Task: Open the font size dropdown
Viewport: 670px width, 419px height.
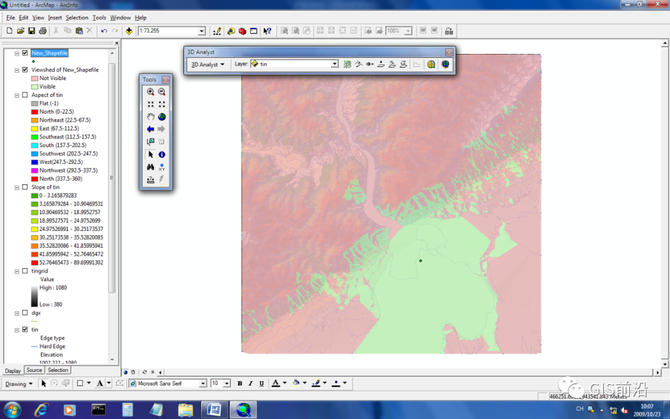Action: tap(227, 384)
